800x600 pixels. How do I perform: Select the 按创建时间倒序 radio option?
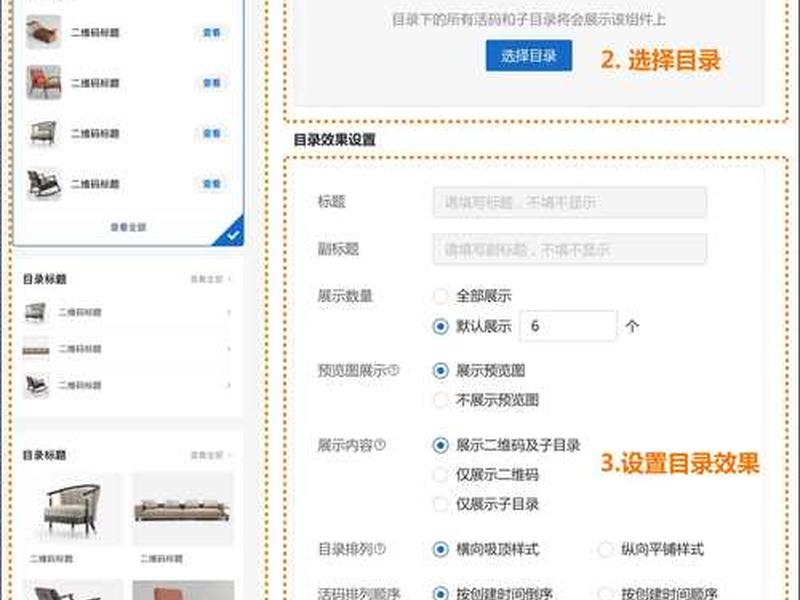coord(440,593)
